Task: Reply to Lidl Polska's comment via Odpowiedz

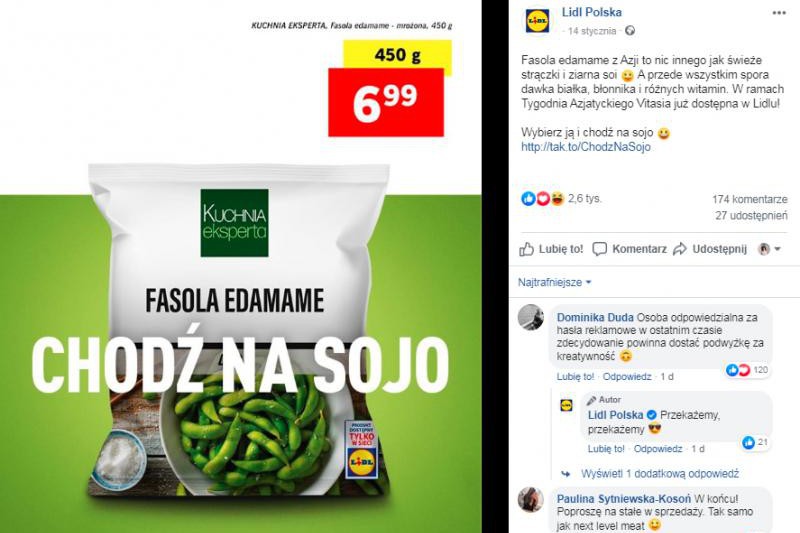Action: coord(658,449)
